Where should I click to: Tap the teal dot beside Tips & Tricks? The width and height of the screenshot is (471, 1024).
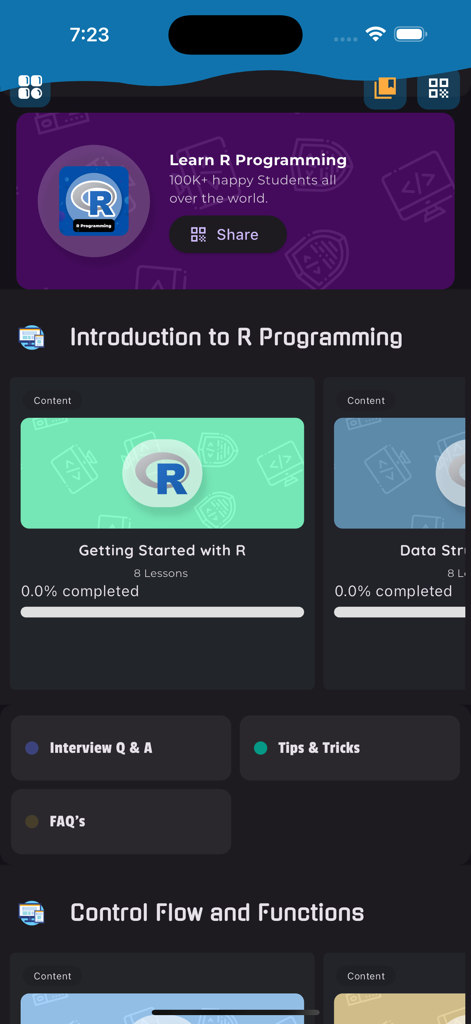260,748
